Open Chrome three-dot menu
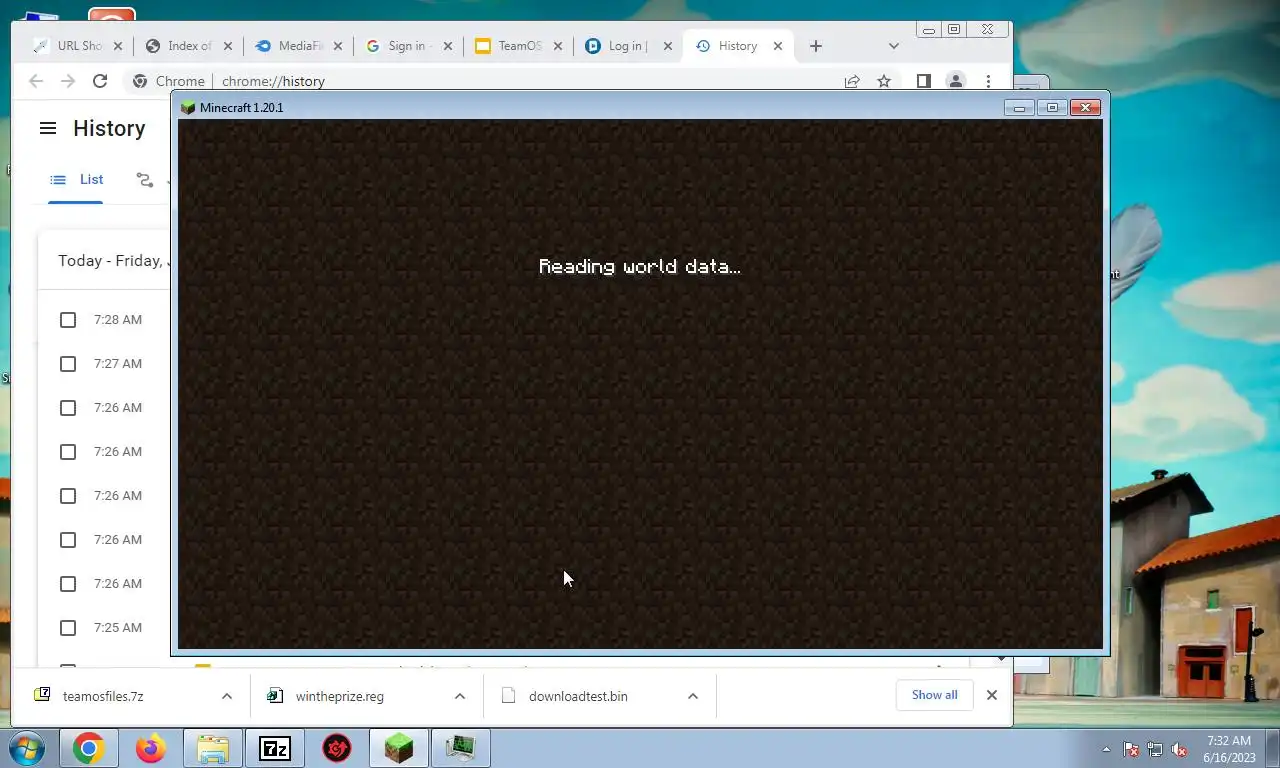Image resolution: width=1280 pixels, height=768 pixels. tap(988, 81)
